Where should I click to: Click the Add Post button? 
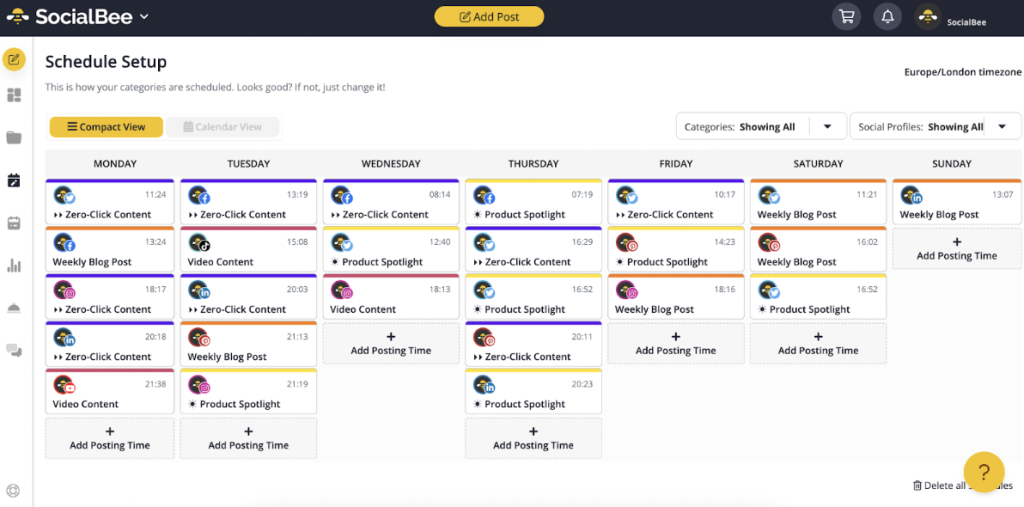point(489,17)
